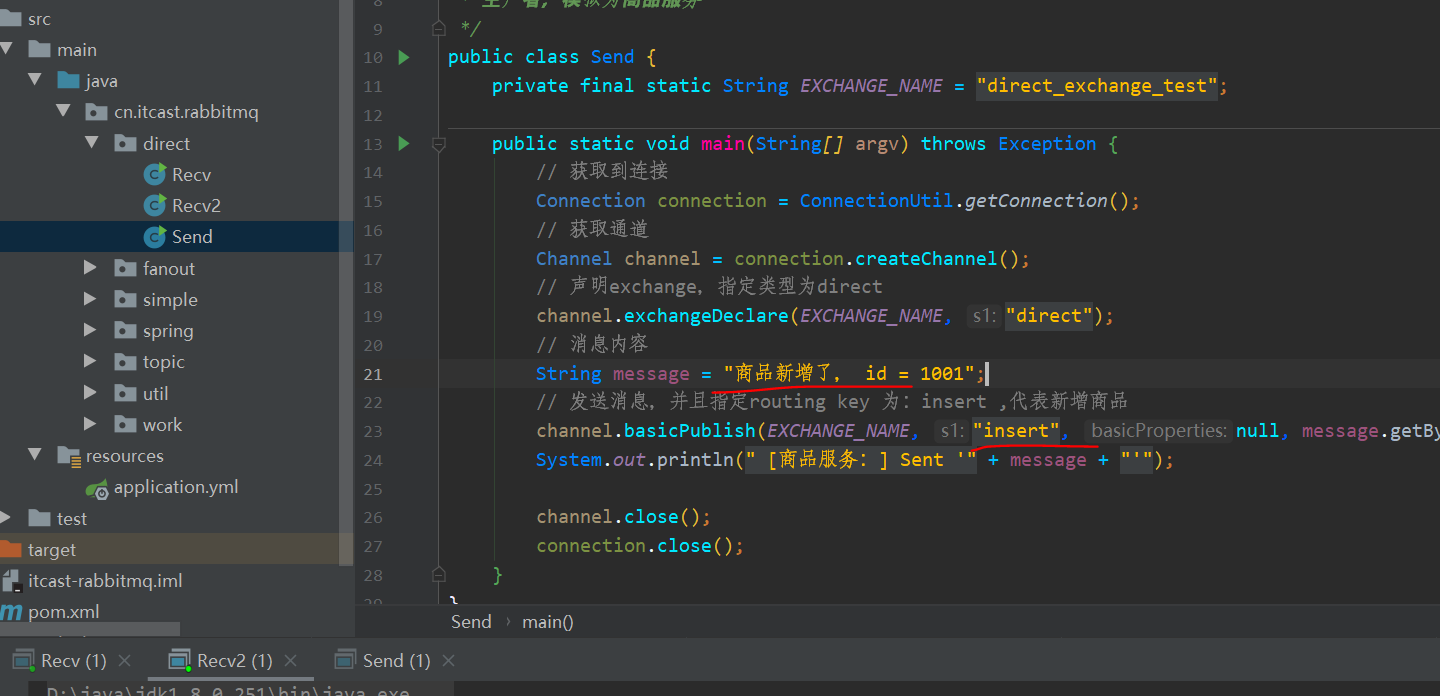This screenshot has height=696, width=1440.
Task: Click the "direct" string on line 19
Action: [x=1049, y=316]
